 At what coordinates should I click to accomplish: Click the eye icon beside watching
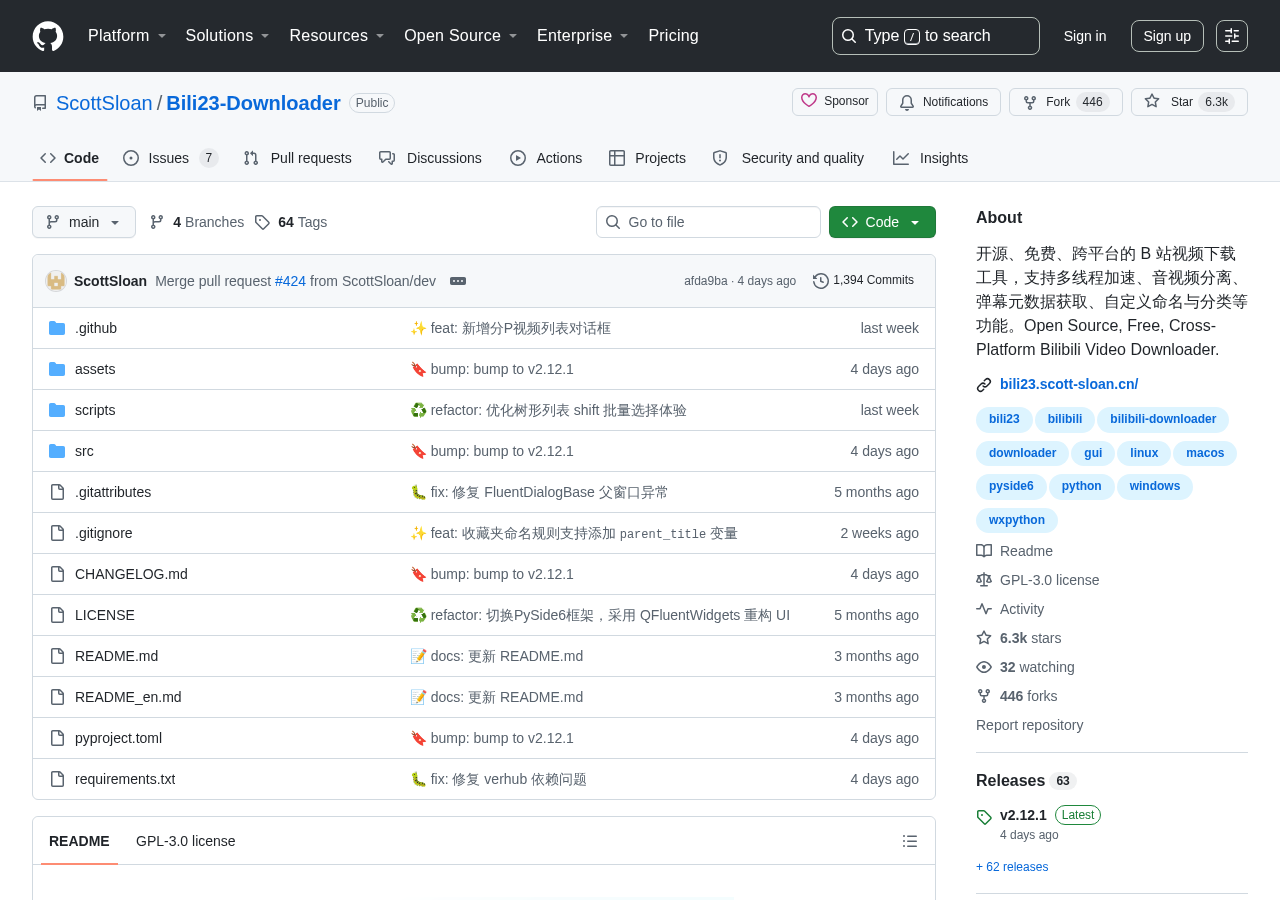tap(984, 667)
